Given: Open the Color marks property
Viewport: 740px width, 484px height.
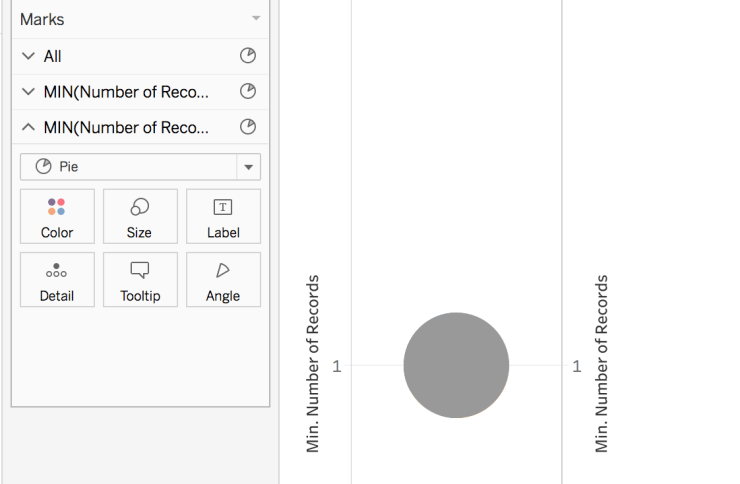Looking at the screenshot, I should [57, 217].
